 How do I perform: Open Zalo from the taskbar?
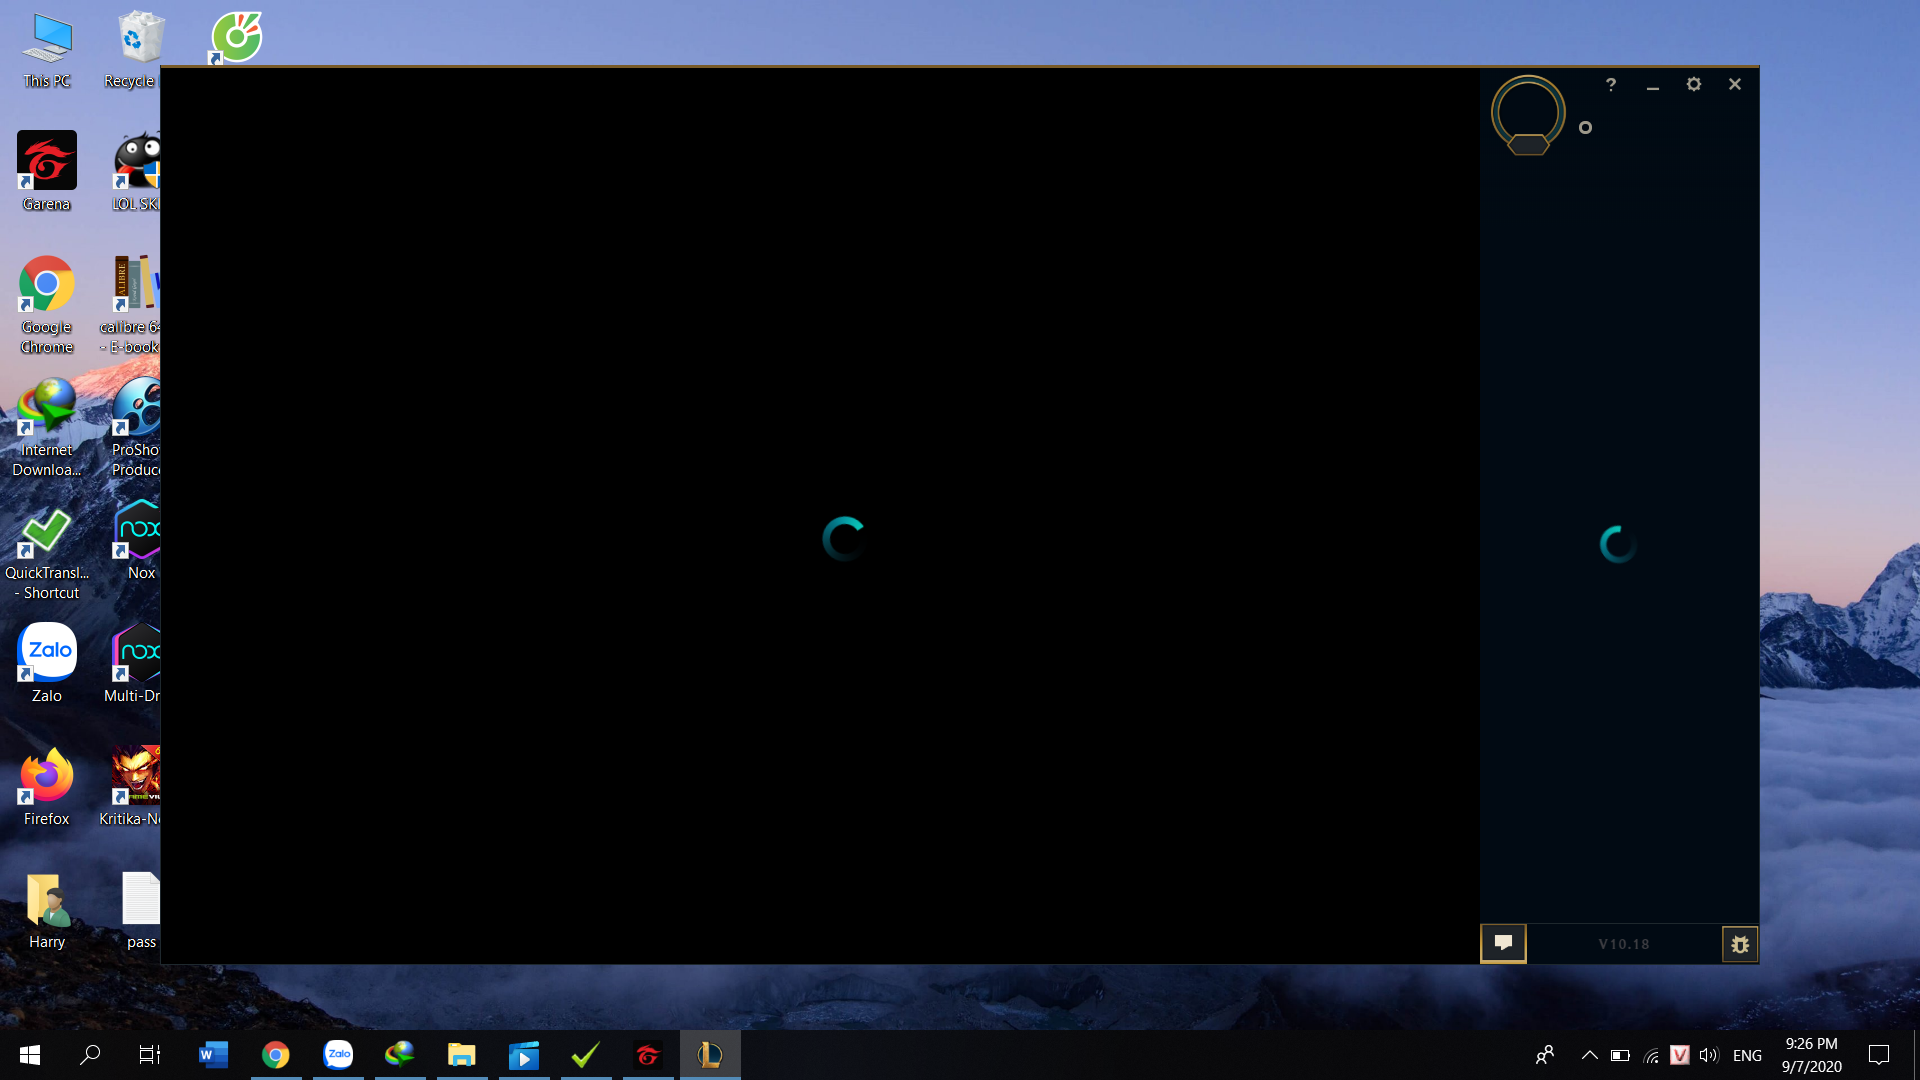[338, 1055]
